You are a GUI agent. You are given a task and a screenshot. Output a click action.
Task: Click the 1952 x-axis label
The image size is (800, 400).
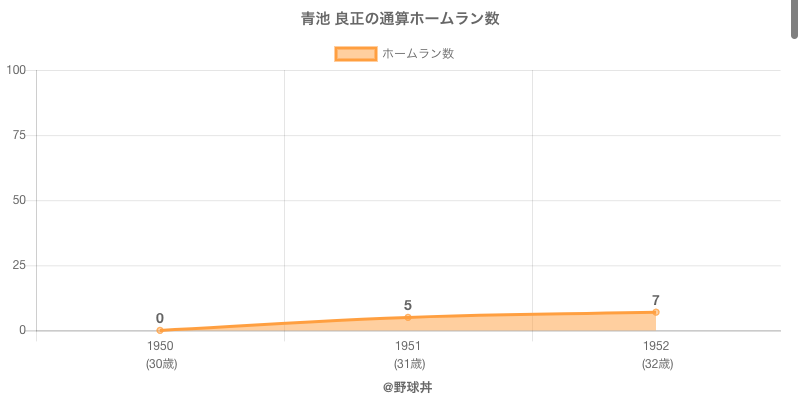pos(656,346)
